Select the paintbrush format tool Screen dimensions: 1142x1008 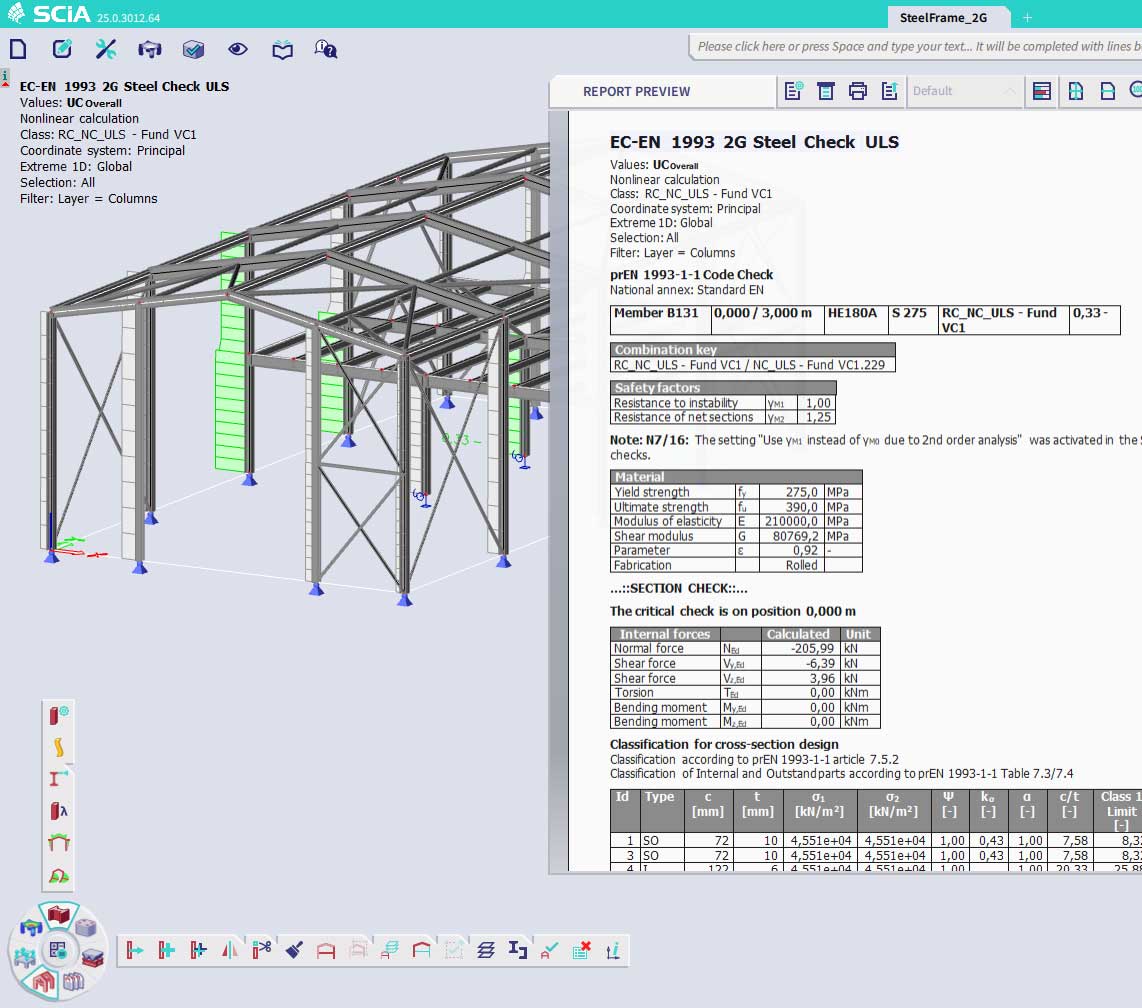294,949
